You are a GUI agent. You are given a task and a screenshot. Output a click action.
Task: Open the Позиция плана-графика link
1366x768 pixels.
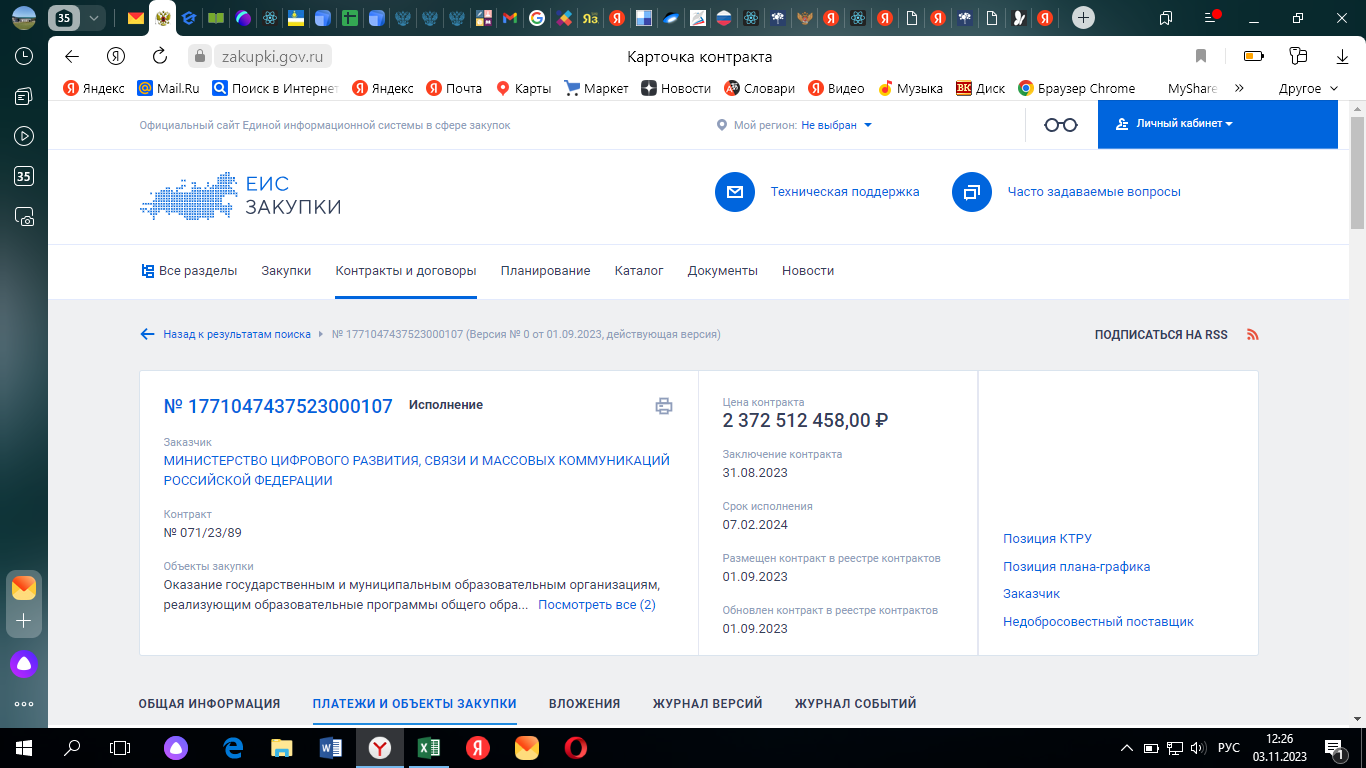pos(1076,567)
